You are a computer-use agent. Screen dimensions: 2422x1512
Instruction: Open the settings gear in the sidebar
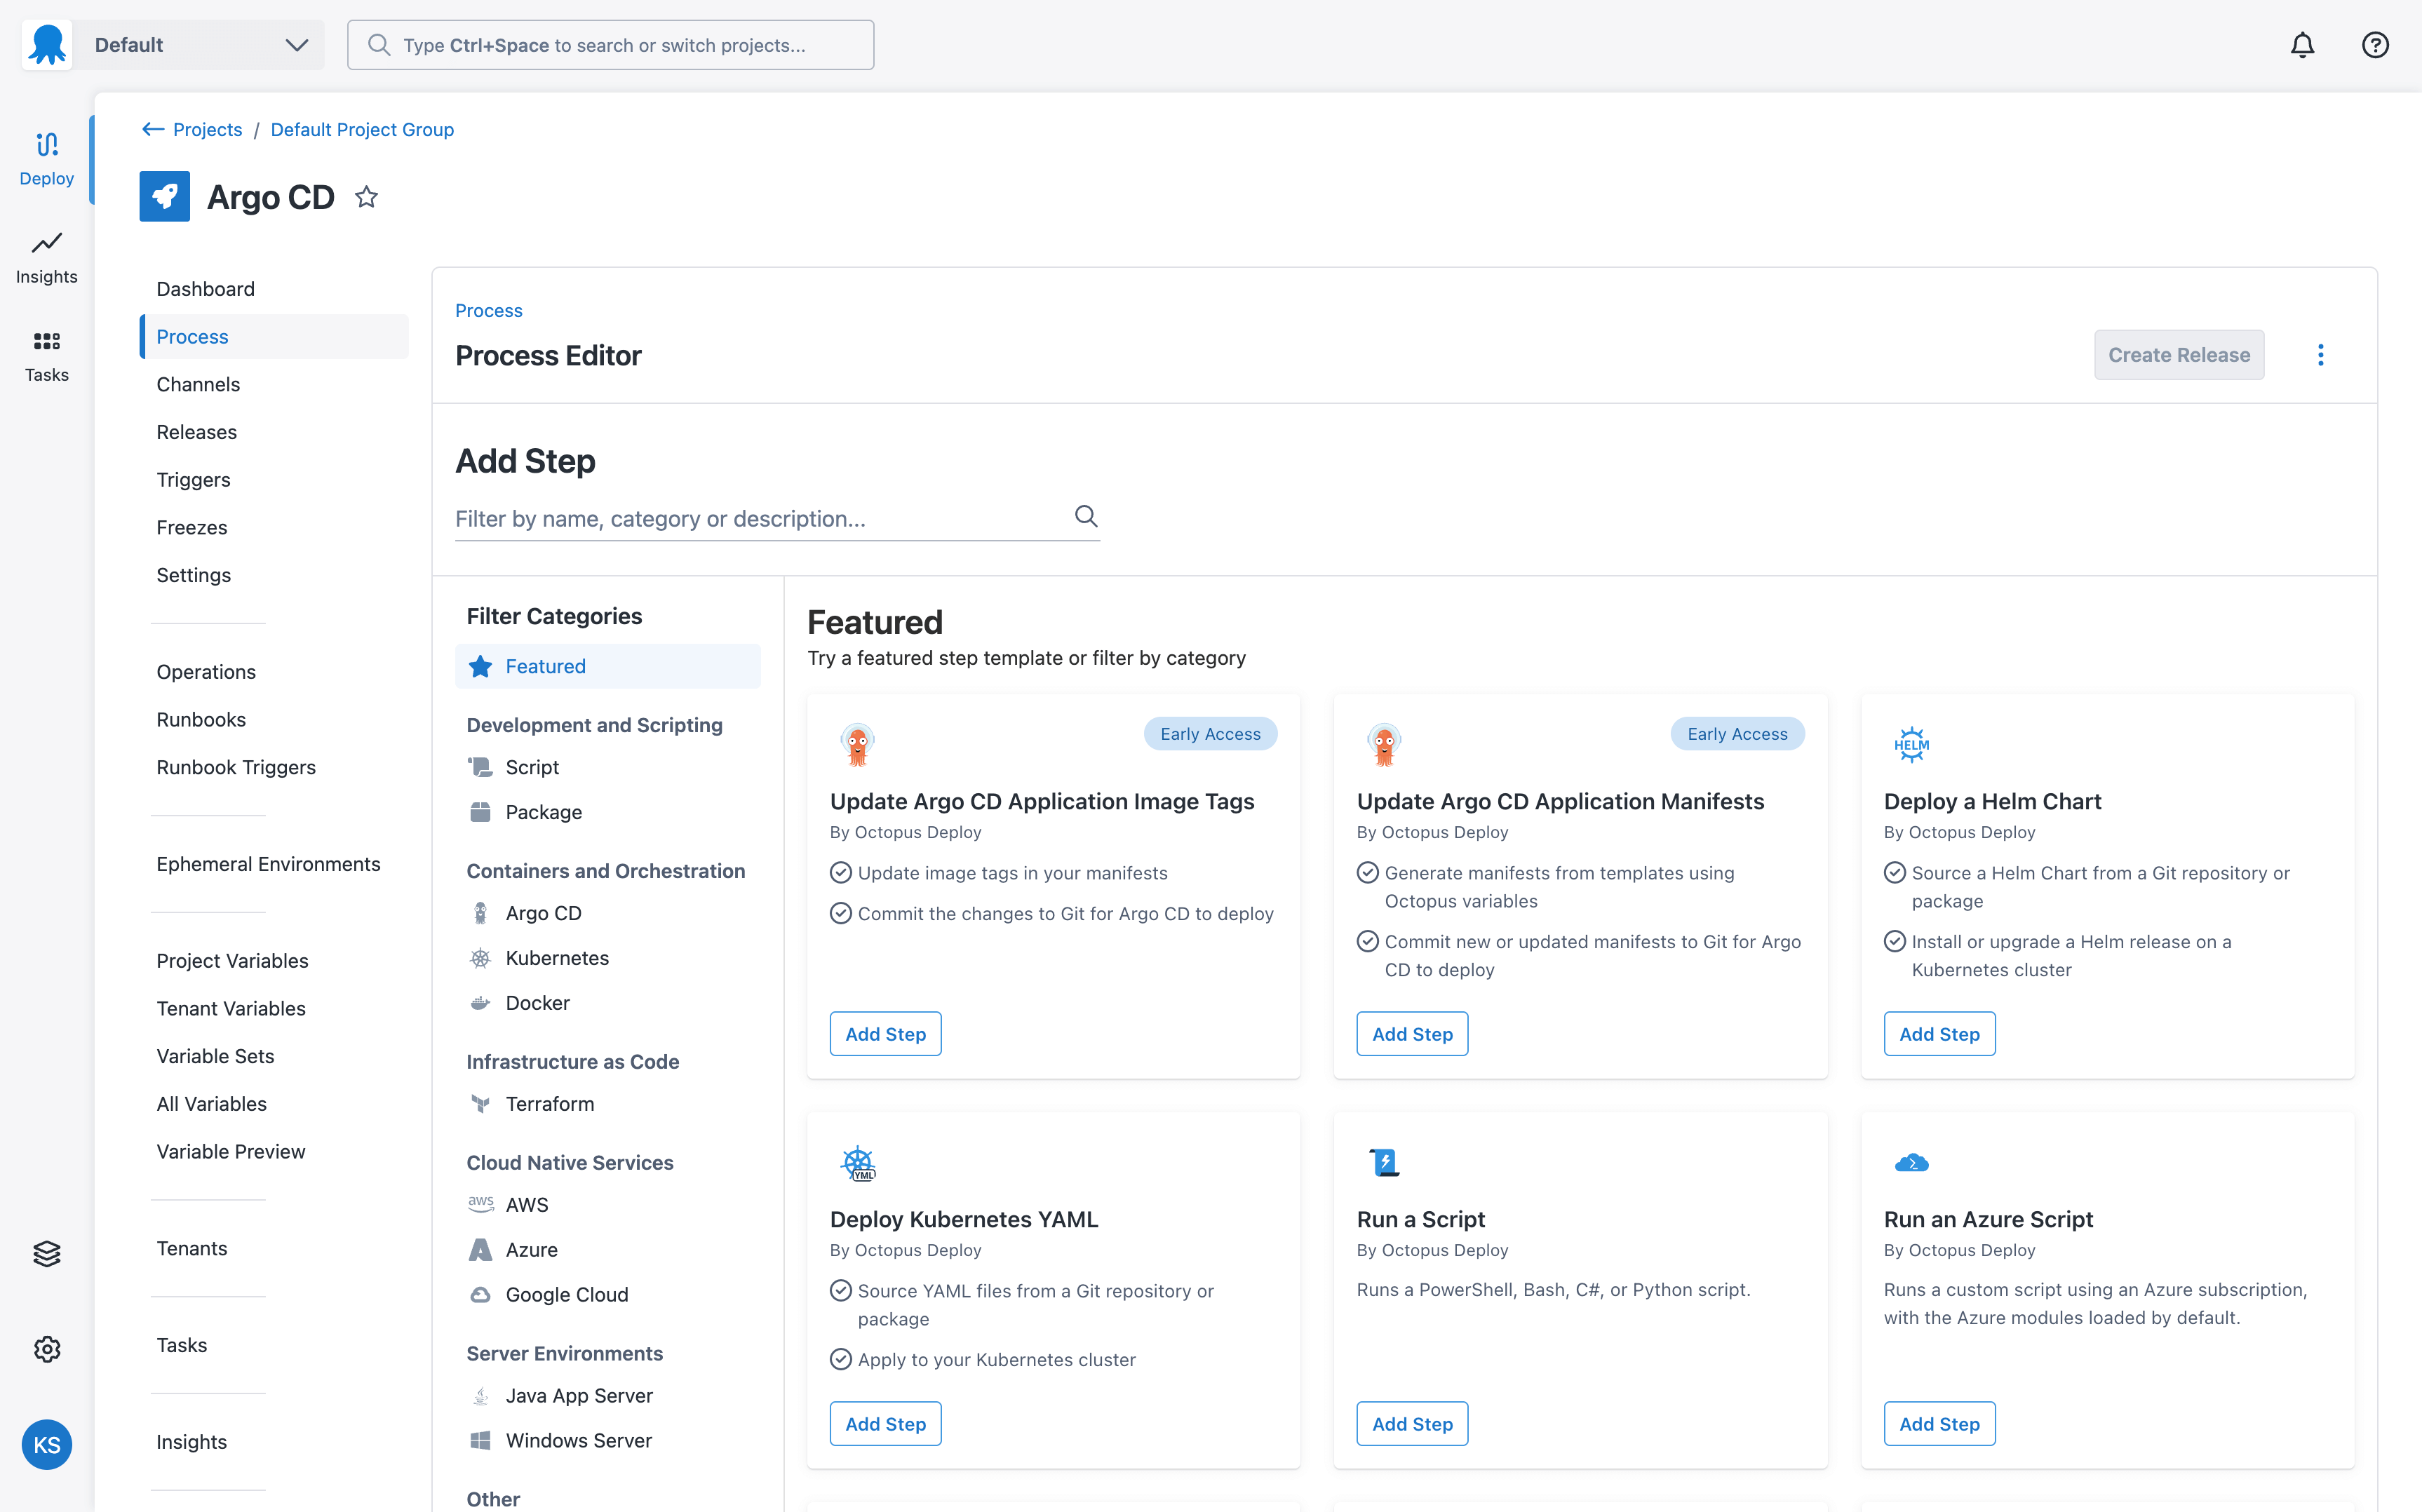click(x=46, y=1349)
